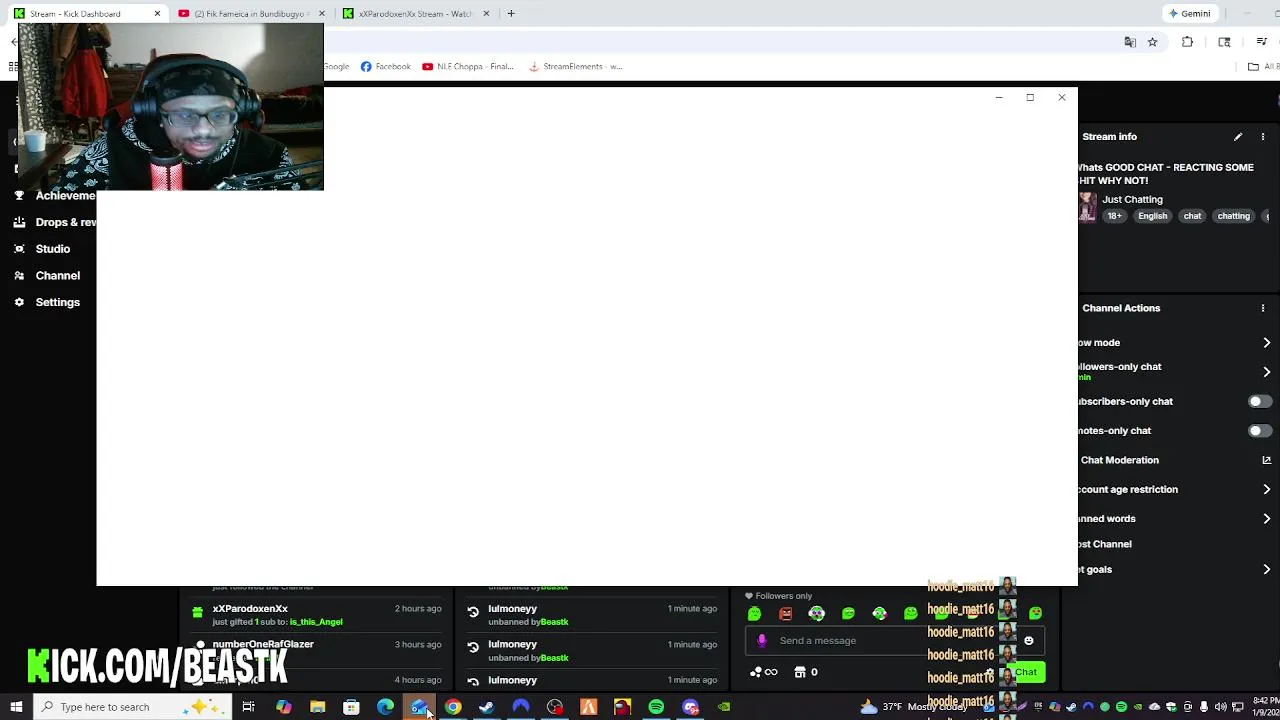Open the Facebook bookmark

click(386, 66)
